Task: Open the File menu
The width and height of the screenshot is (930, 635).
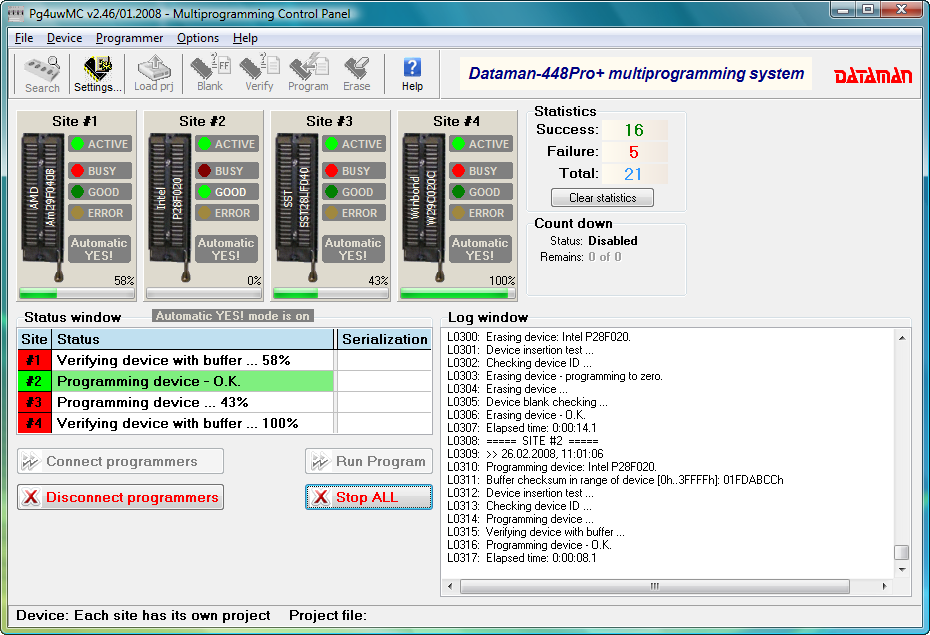Action: (23, 37)
